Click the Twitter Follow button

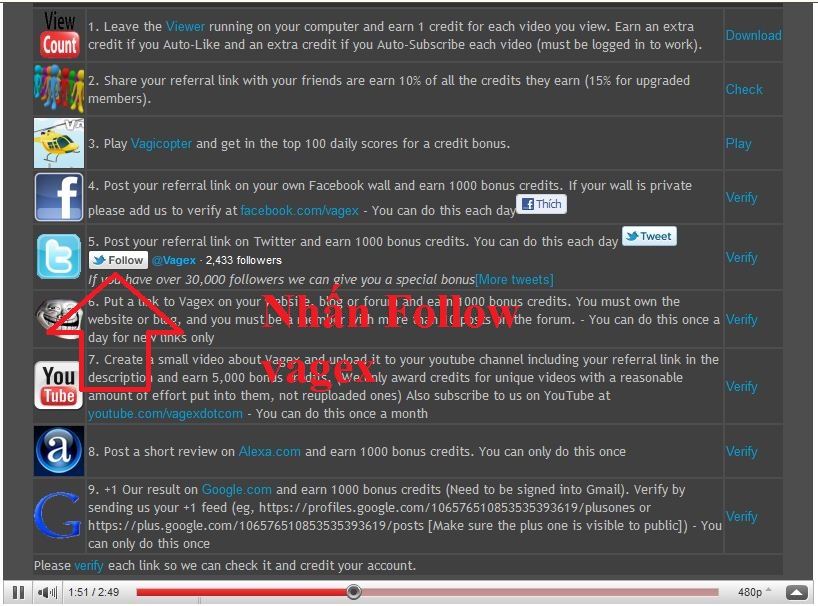(118, 260)
